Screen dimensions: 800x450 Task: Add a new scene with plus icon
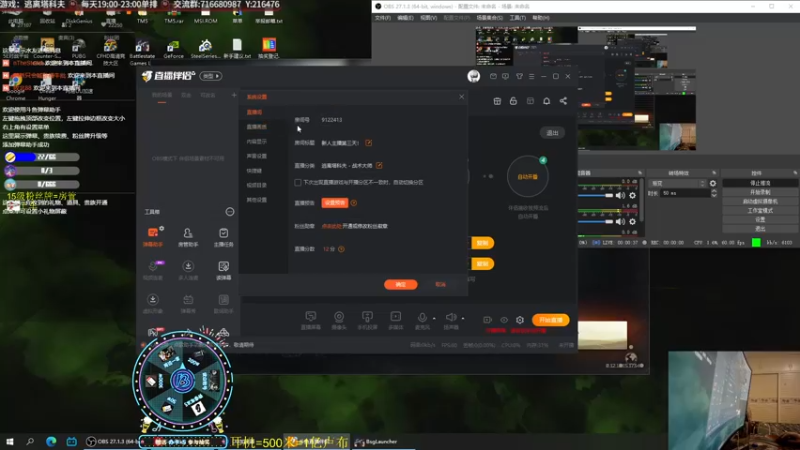[x=234, y=95]
